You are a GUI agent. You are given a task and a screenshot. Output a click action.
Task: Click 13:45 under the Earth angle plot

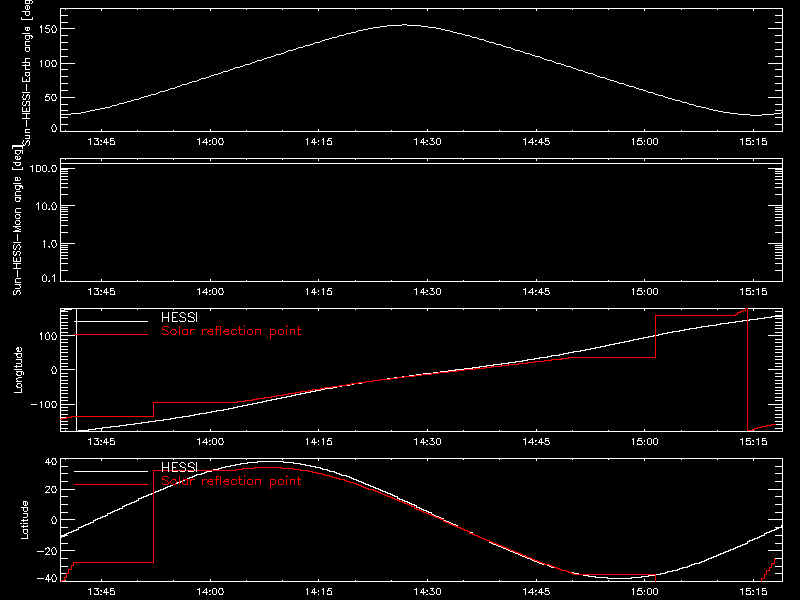(x=101, y=142)
